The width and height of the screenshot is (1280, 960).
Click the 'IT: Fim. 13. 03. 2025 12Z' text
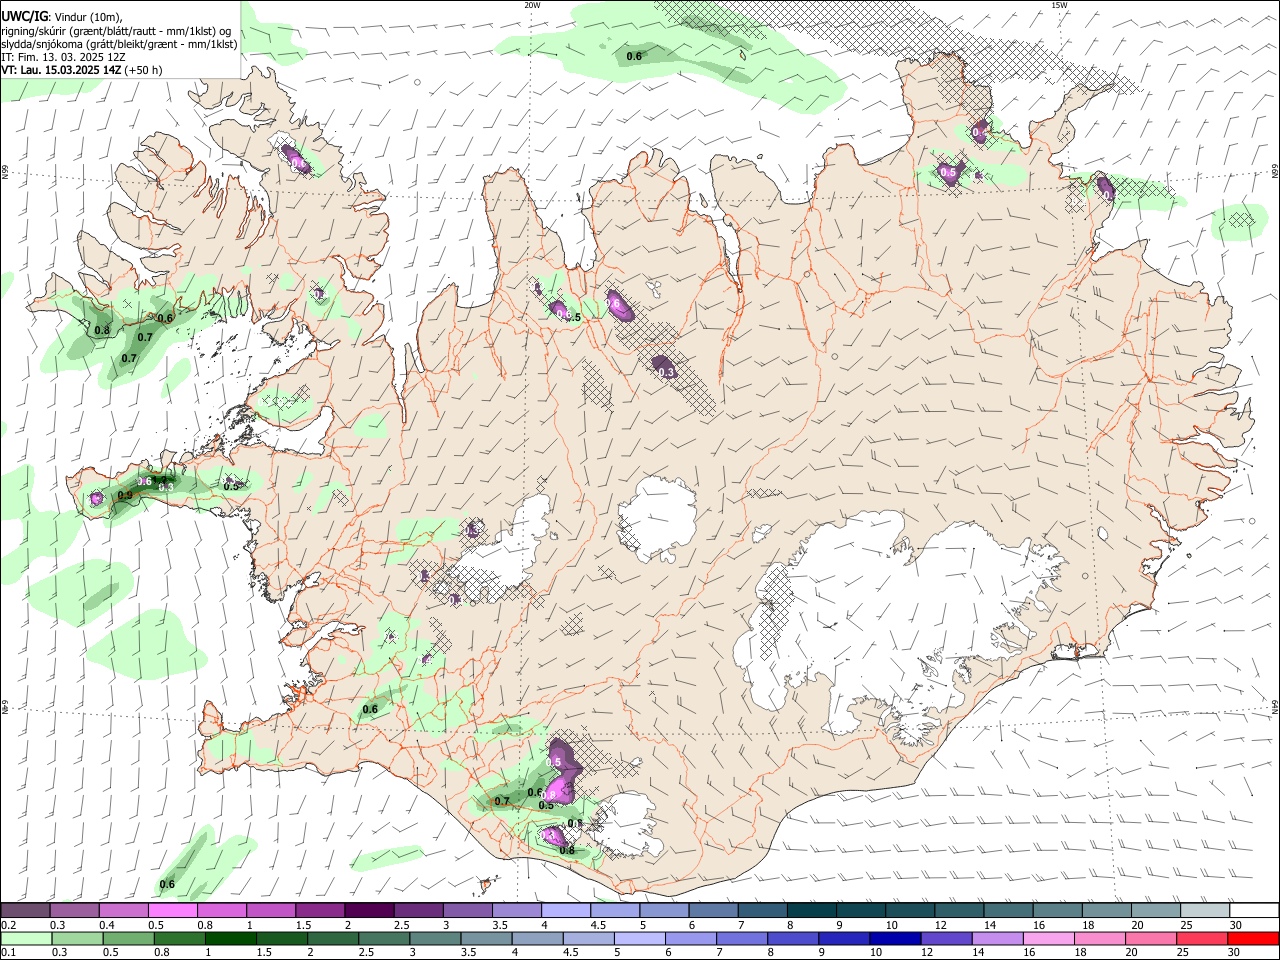coord(63,57)
